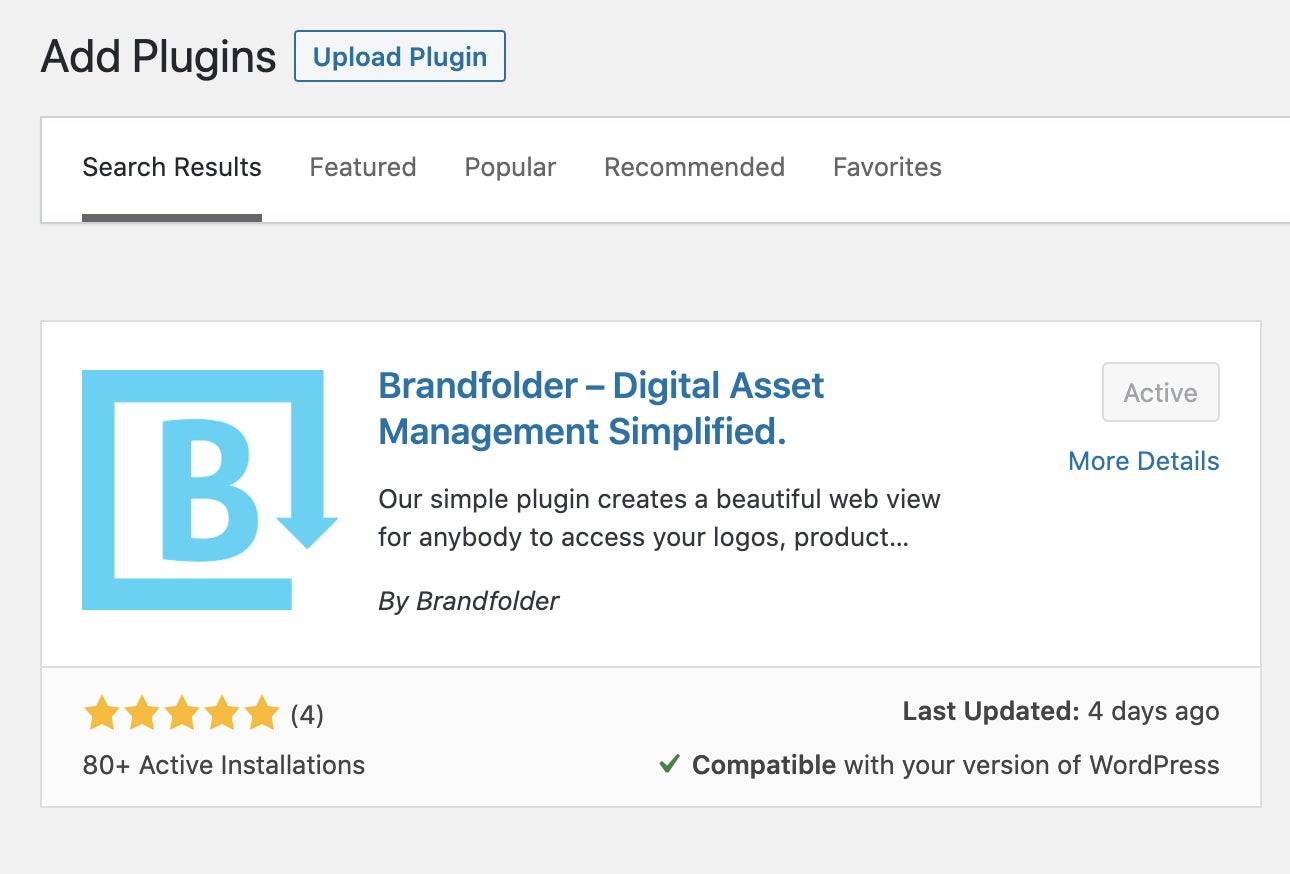Click the Brandfolder plugin logo thumbnail
1290x874 pixels.
point(210,490)
